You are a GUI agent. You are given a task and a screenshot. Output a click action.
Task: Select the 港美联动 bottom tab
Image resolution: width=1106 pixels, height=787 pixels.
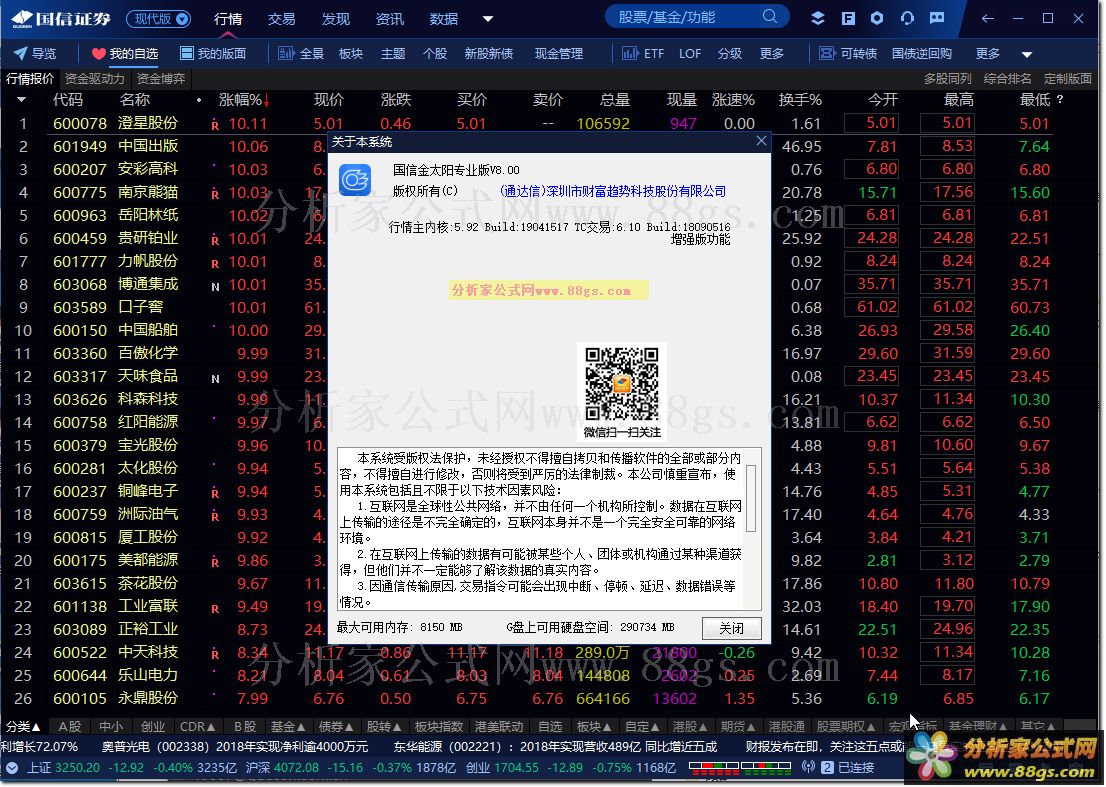pyautogui.click(x=499, y=726)
